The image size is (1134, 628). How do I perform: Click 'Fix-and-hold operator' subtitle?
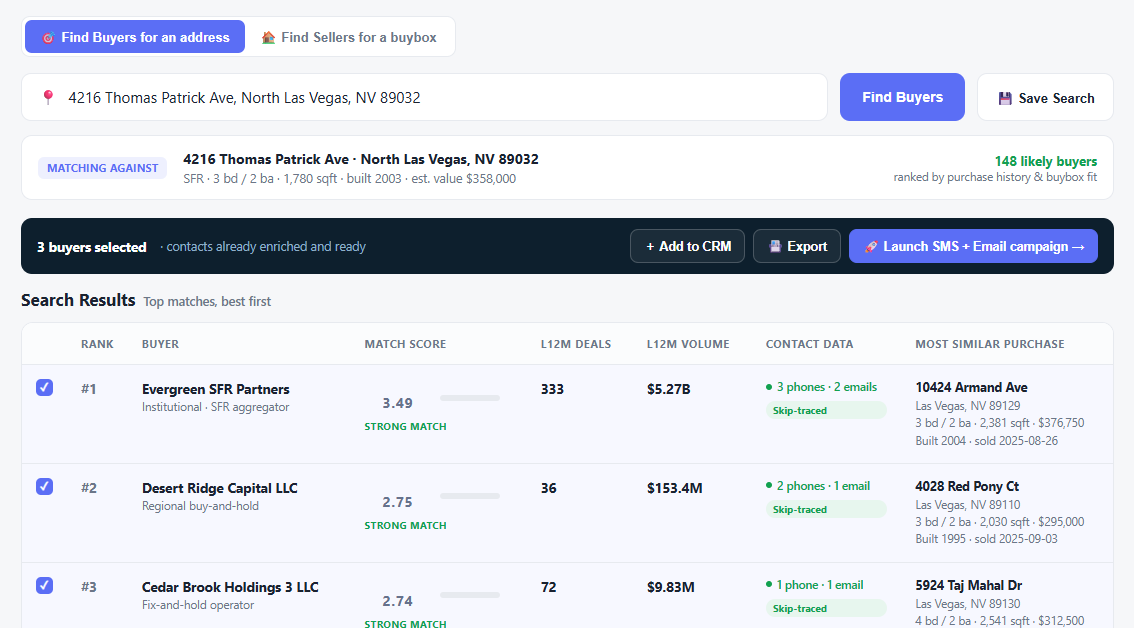click(x=198, y=606)
